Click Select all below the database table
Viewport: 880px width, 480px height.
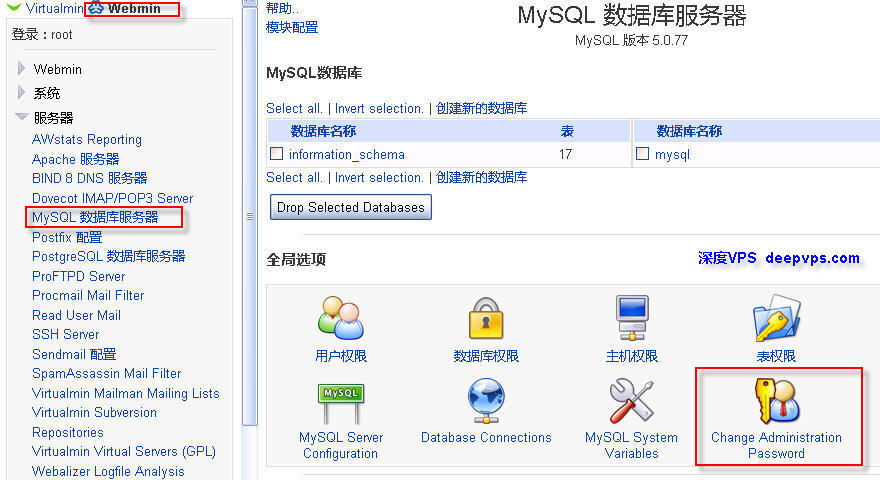pos(294,177)
